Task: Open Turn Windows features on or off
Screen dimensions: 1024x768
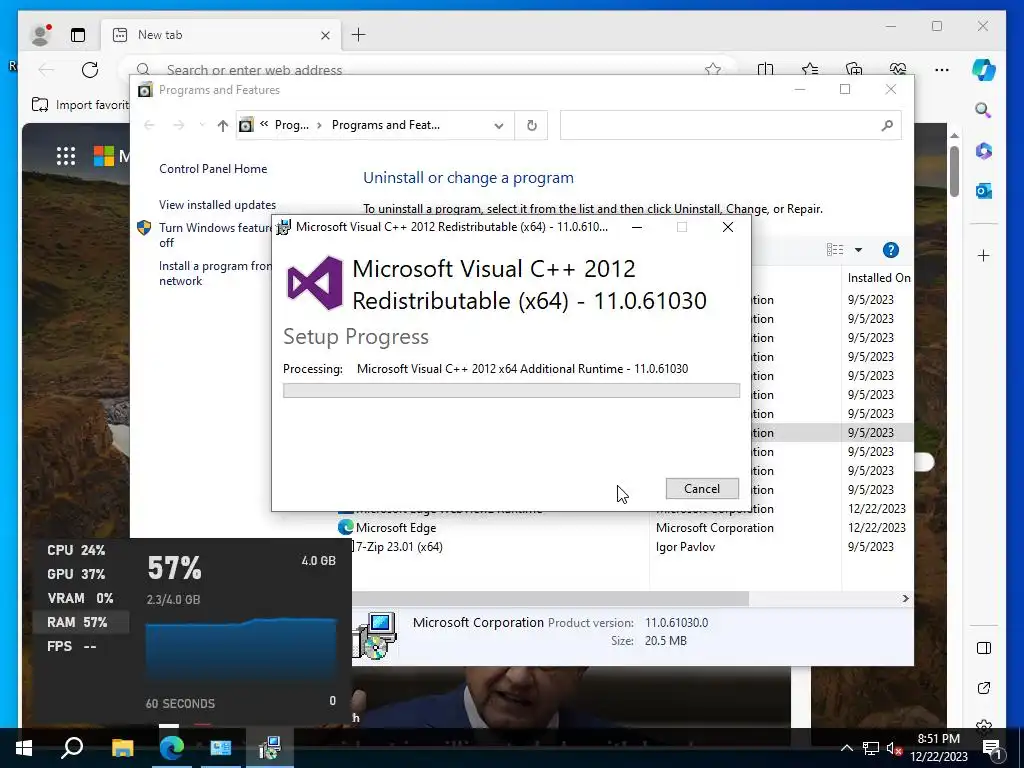Action: click(215, 234)
